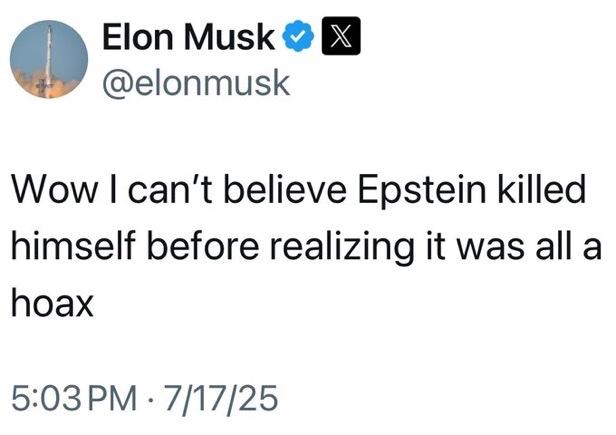The height and width of the screenshot is (435, 616).
Task: Open the Elon Musk display name
Action: 188,37
